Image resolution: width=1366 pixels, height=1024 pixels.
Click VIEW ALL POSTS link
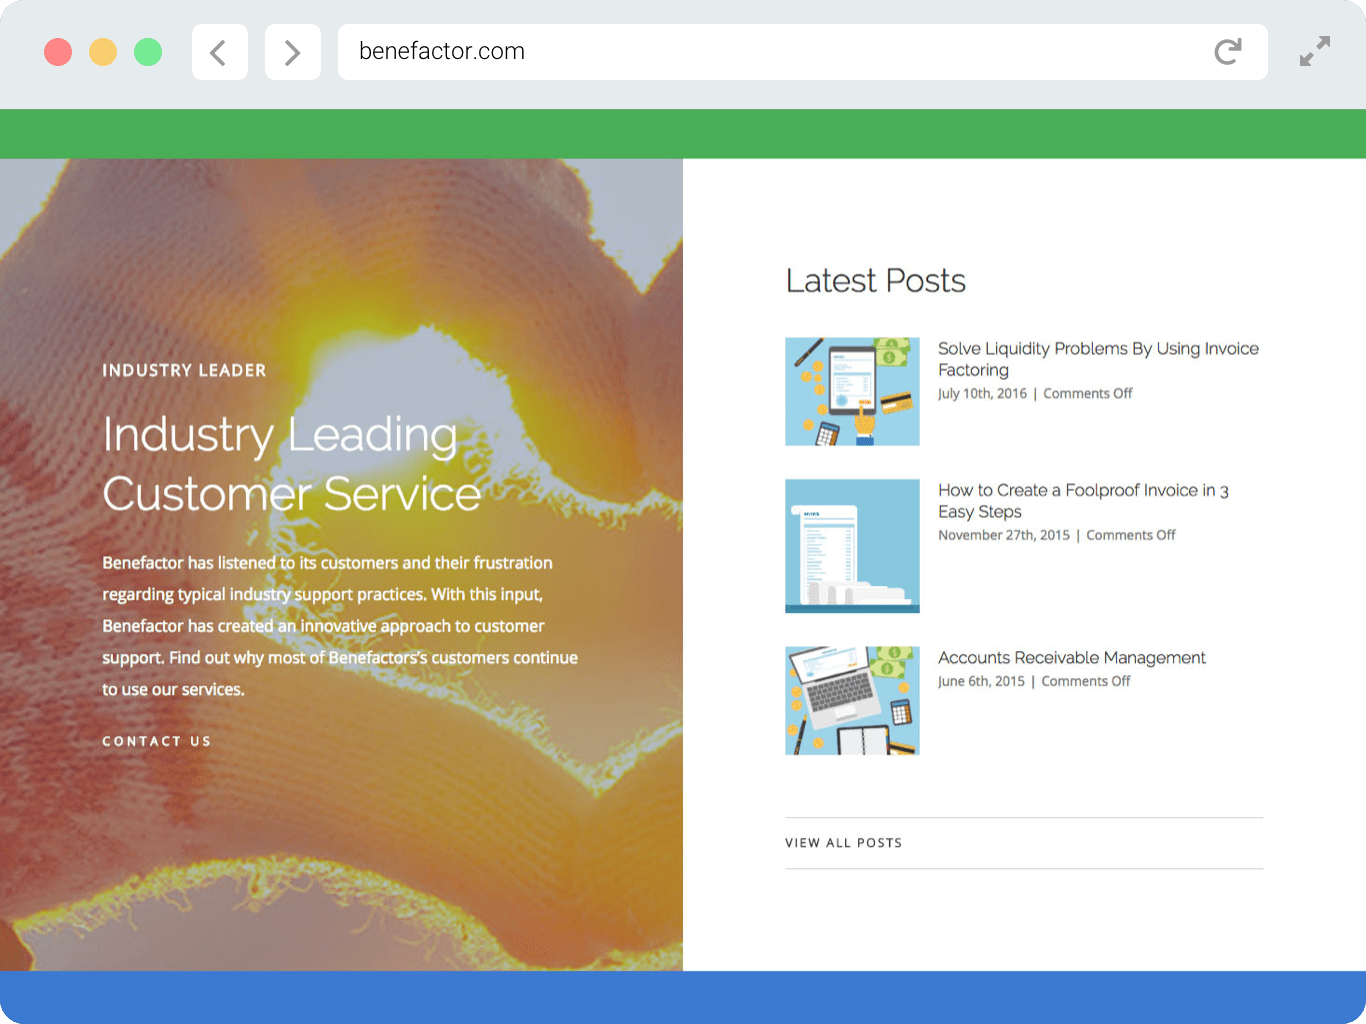pos(844,843)
